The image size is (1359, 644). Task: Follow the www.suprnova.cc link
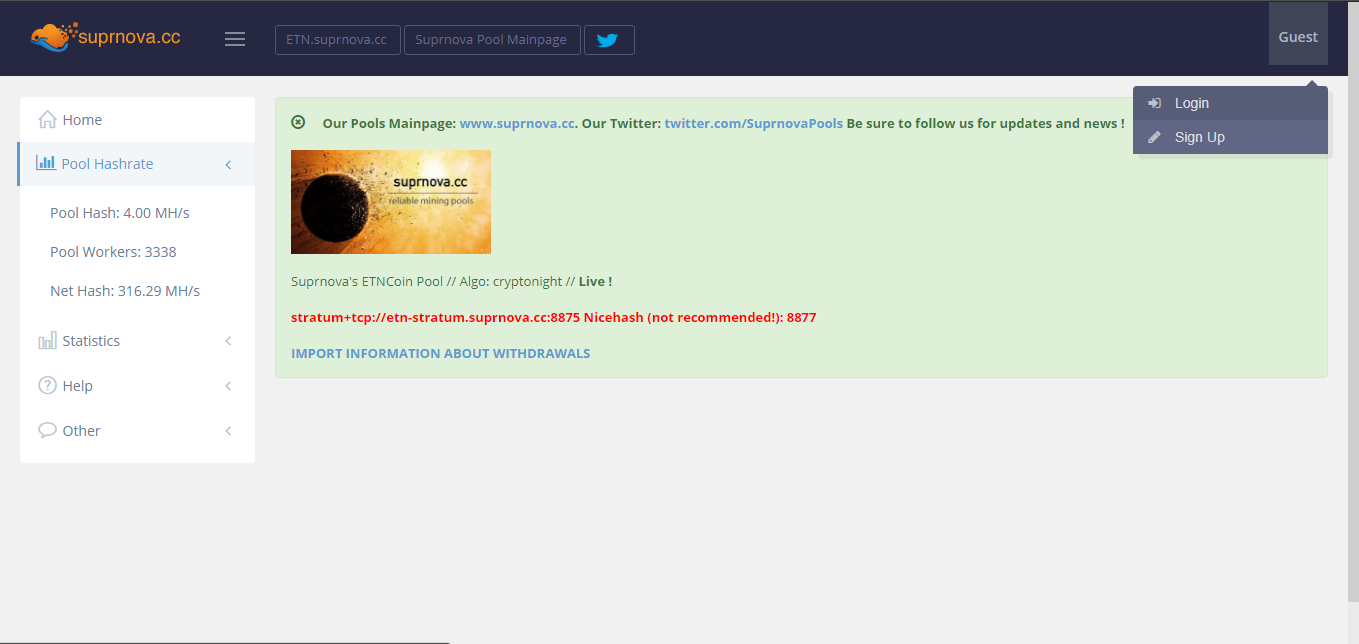517,123
